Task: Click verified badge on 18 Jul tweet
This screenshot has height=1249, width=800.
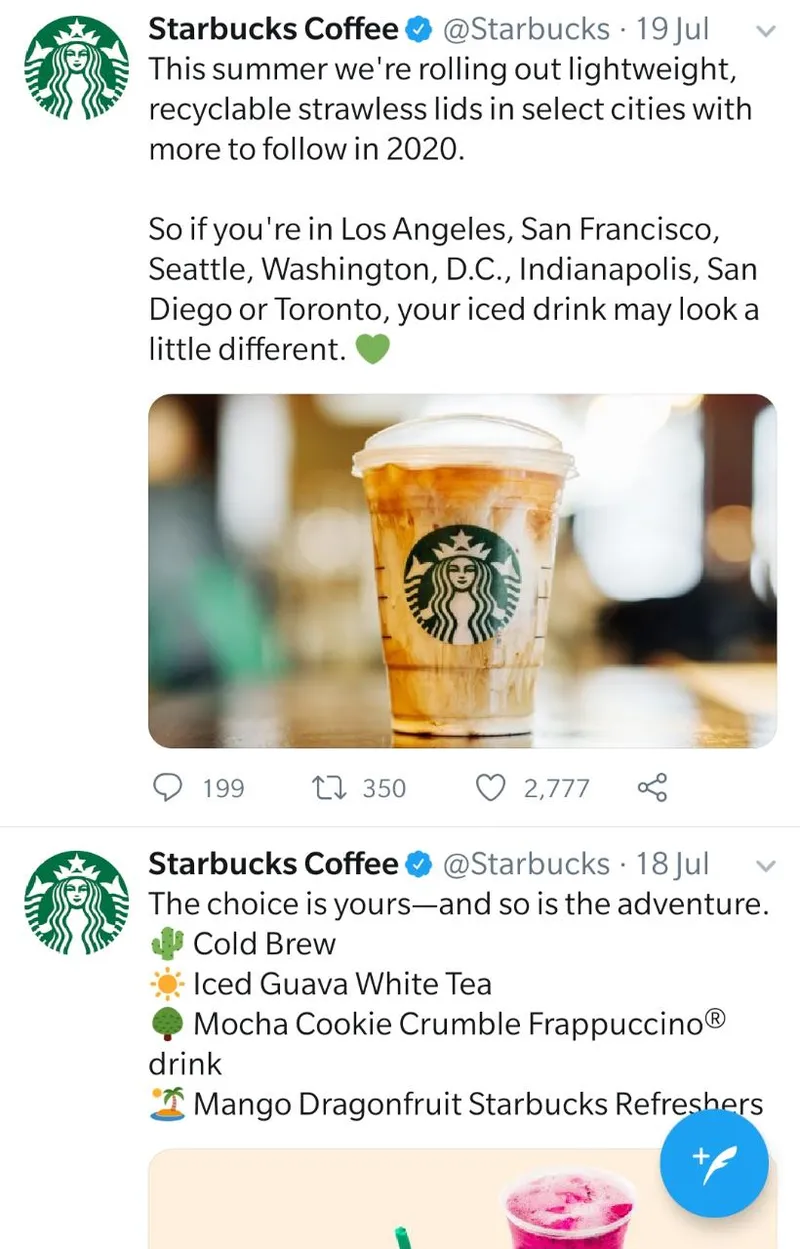Action: 418,864
